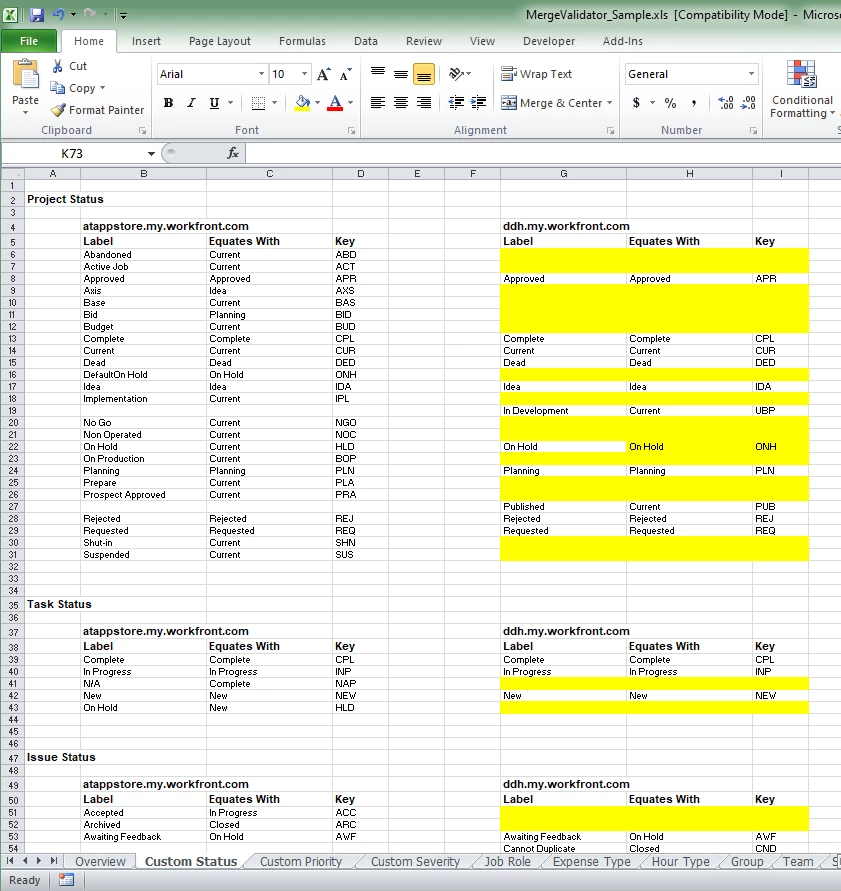Open the Customize Quick Access Toolbar arrow
The image size is (841, 891).
(123, 15)
